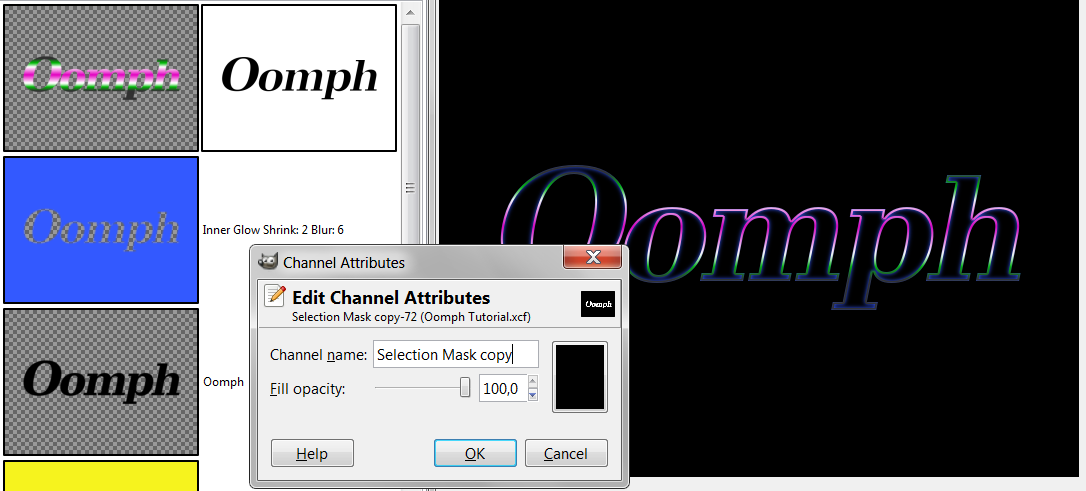Click the Help button
The width and height of the screenshot is (1086, 491).
[x=312, y=454]
